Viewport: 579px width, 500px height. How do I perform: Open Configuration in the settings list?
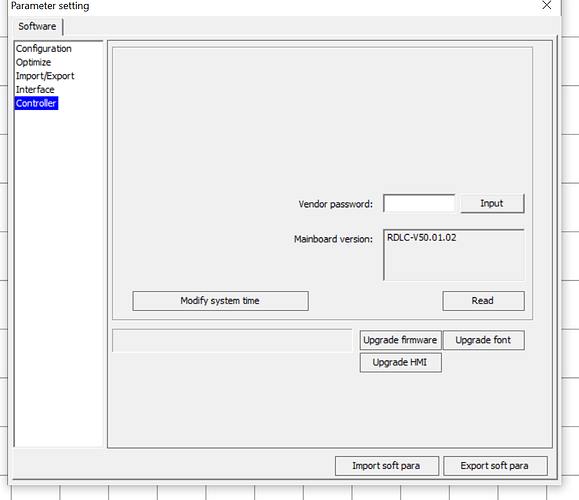pyautogui.click(x=44, y=49)
